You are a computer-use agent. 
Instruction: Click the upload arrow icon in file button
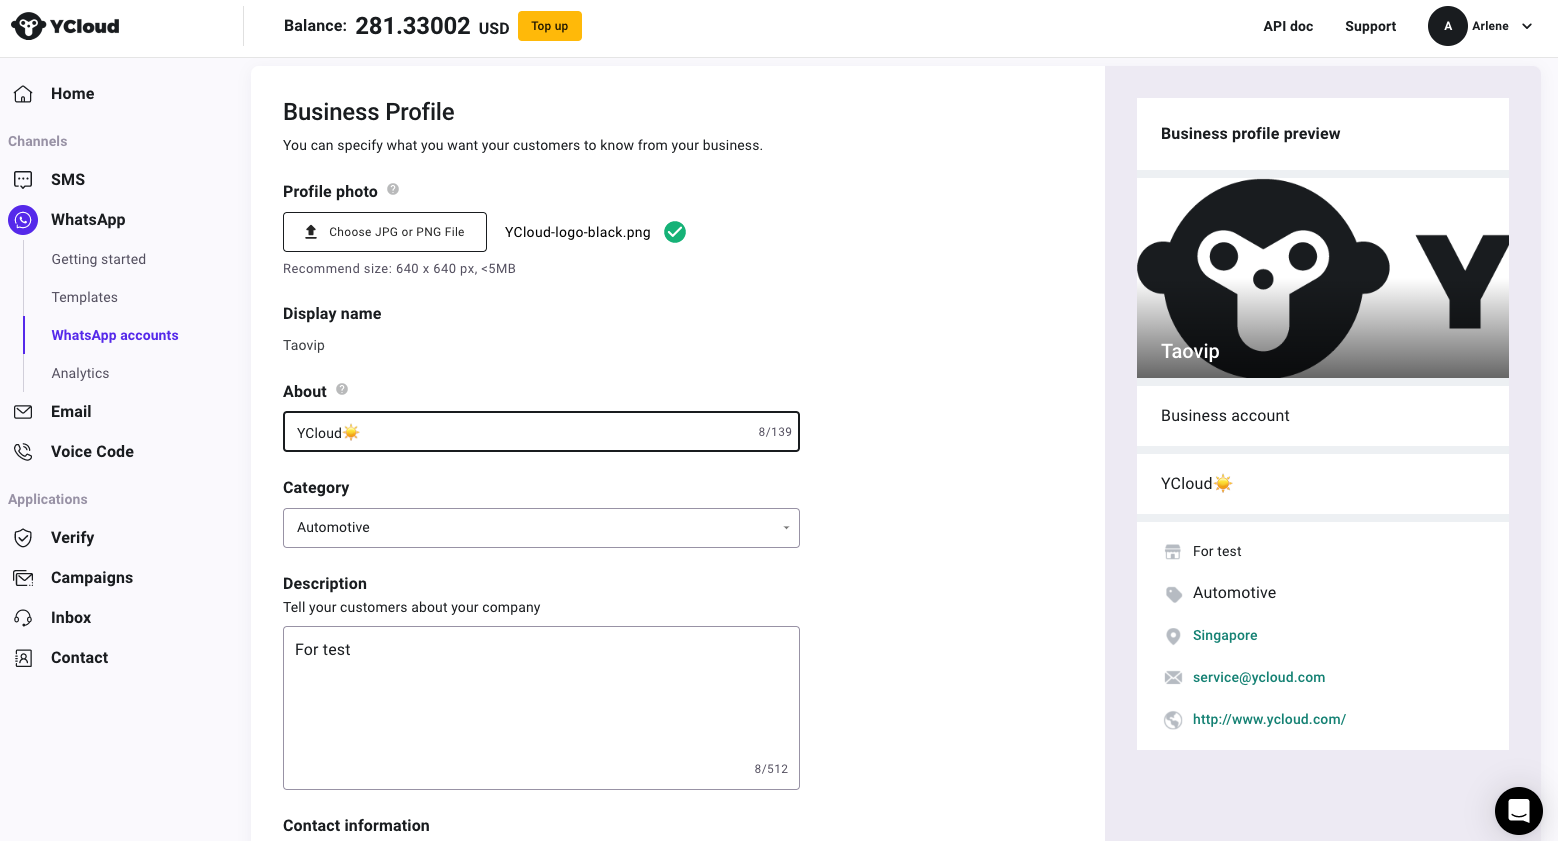click(311, 231)
